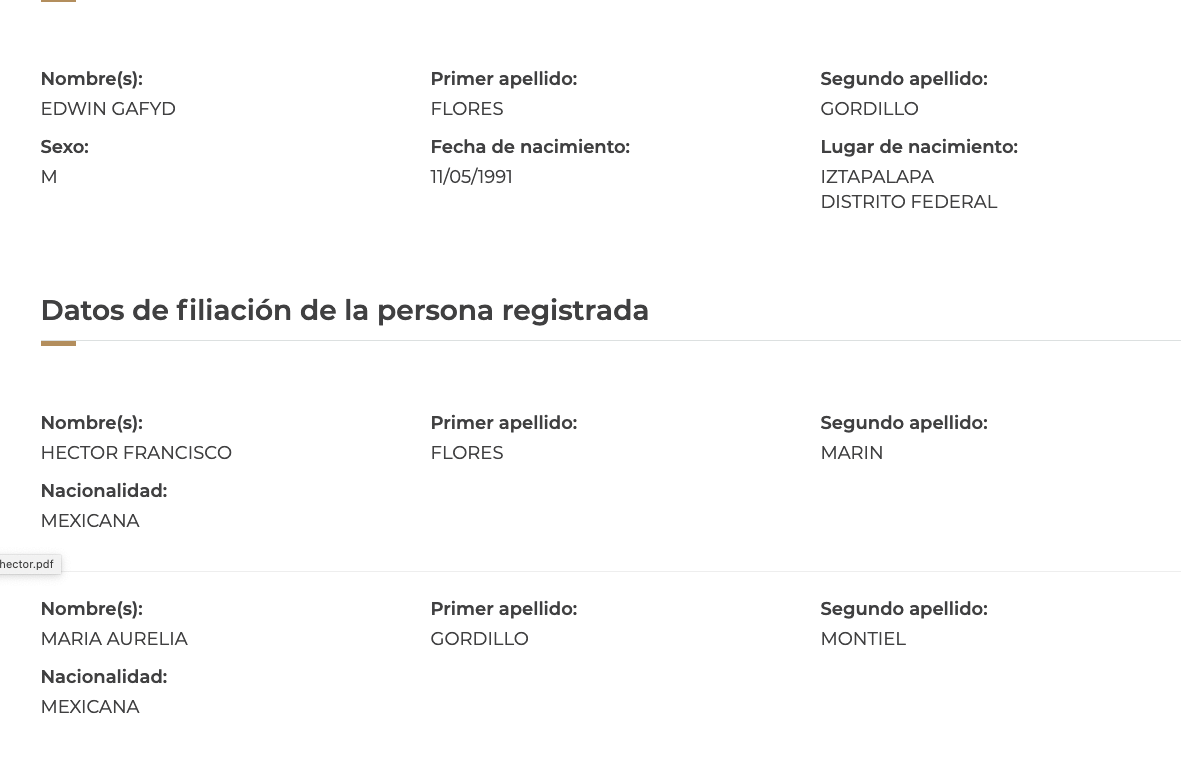Click the father's surname MARIN
Image resolution: width=1182 pixels, height=764 pixels.
pos(851,453)
